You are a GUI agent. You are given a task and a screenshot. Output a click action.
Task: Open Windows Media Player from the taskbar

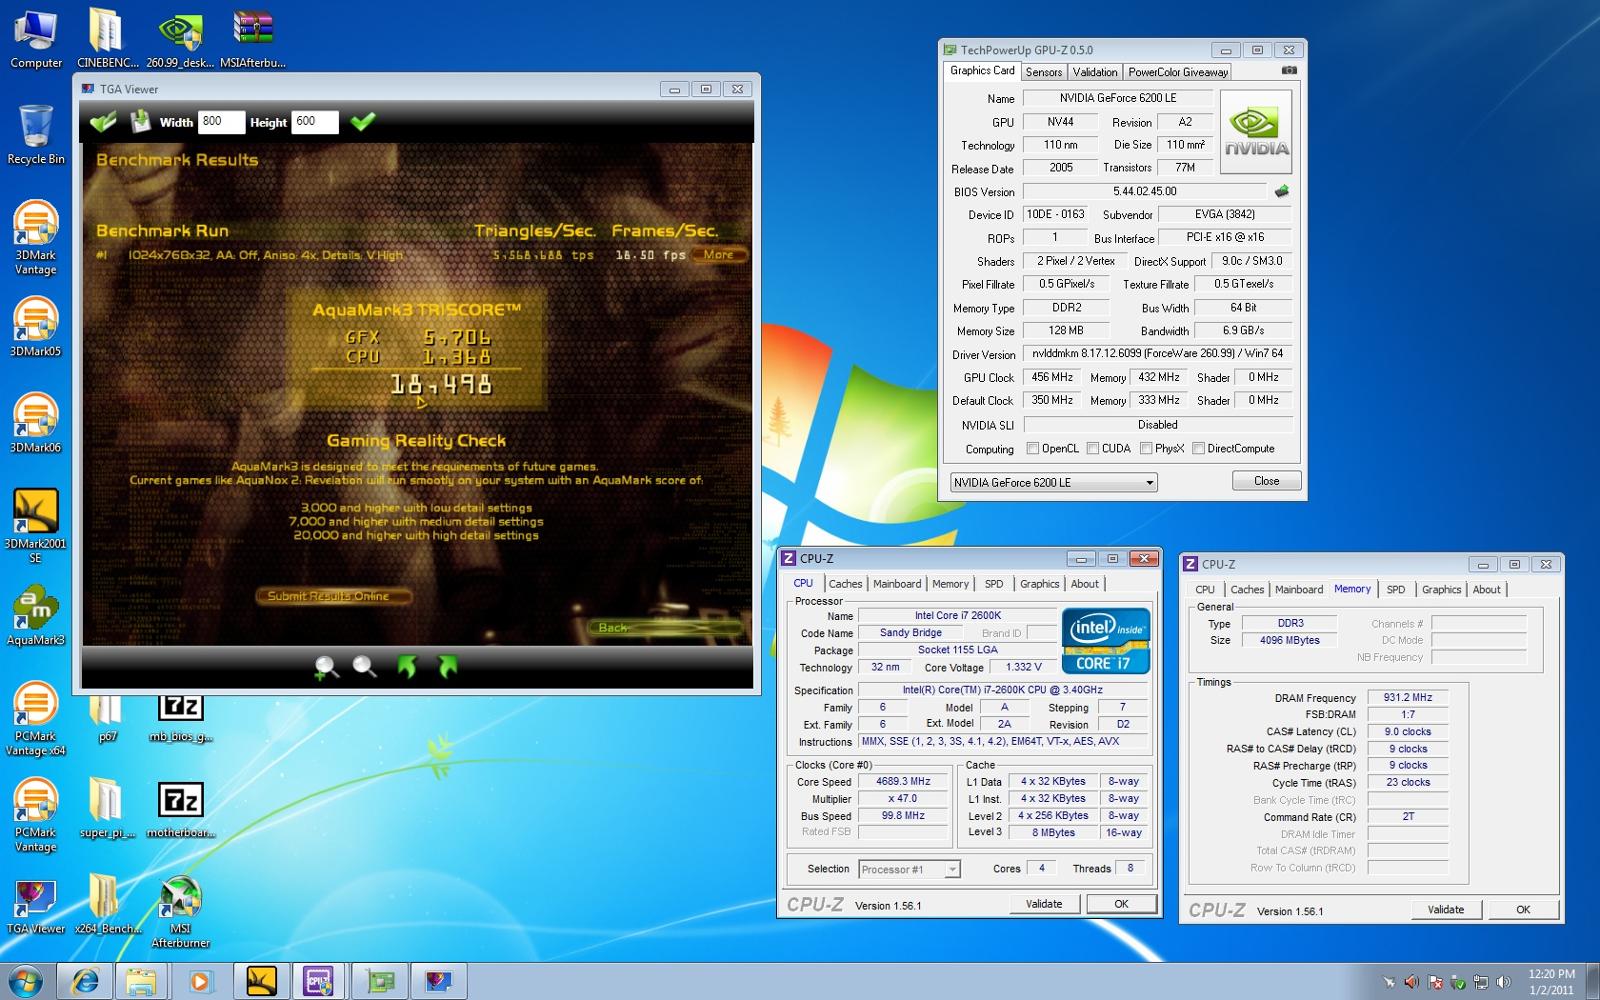[200, 981]
